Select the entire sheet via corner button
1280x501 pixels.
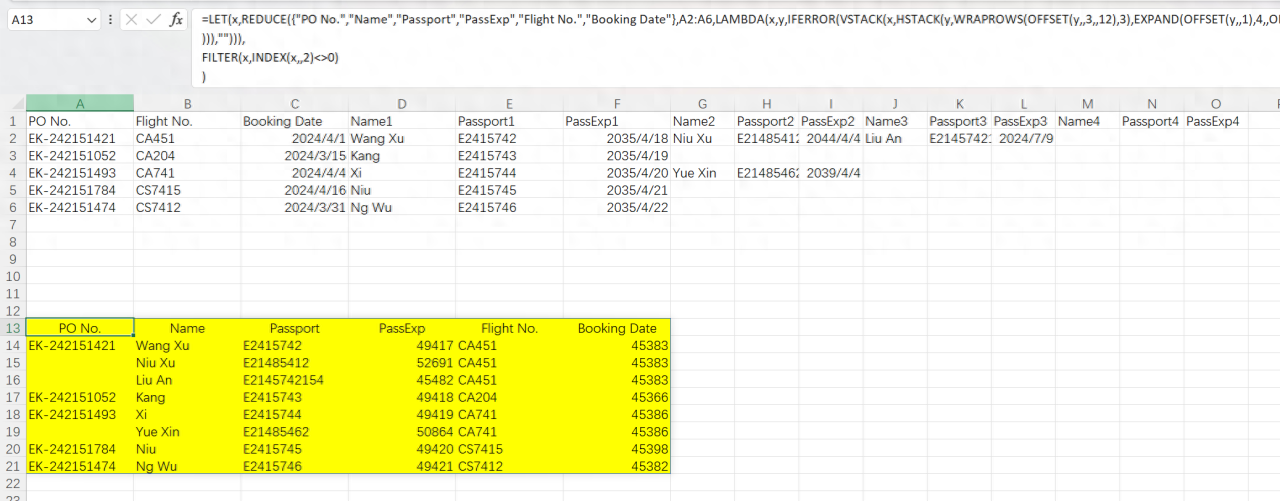pos(12,103)
